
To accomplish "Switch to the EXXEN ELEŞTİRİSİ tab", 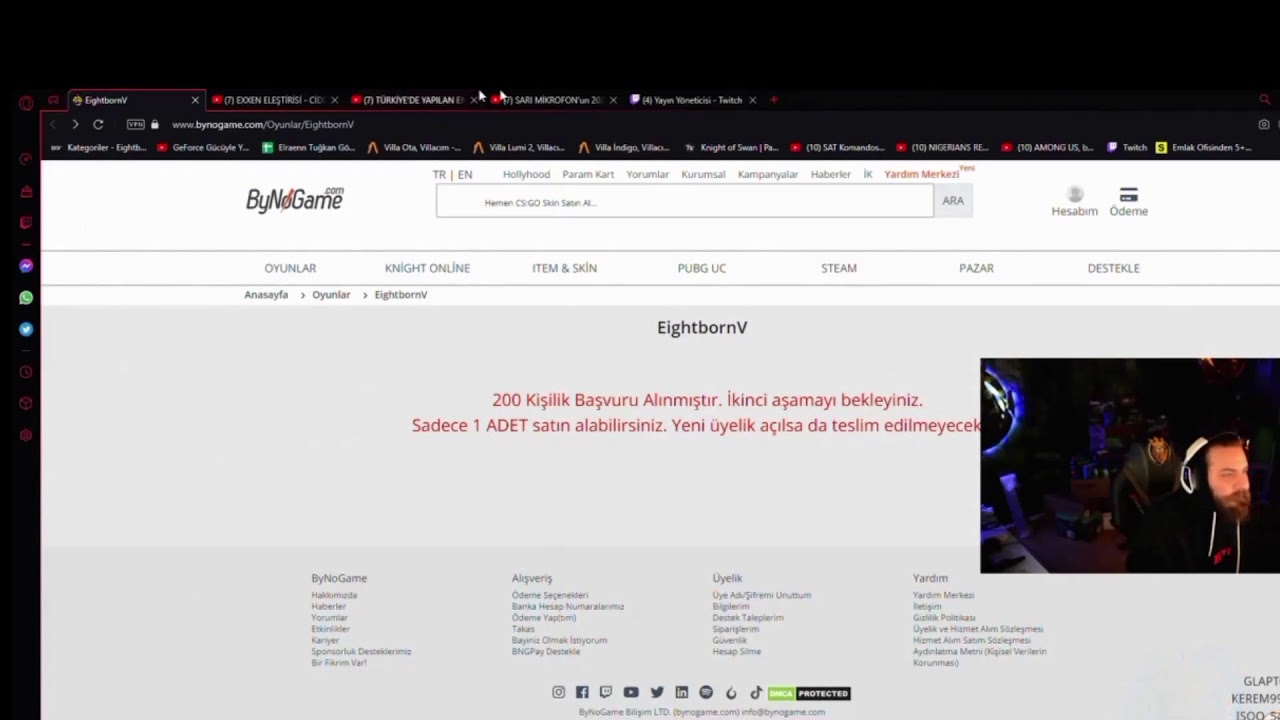I will (x=273, y=100).
